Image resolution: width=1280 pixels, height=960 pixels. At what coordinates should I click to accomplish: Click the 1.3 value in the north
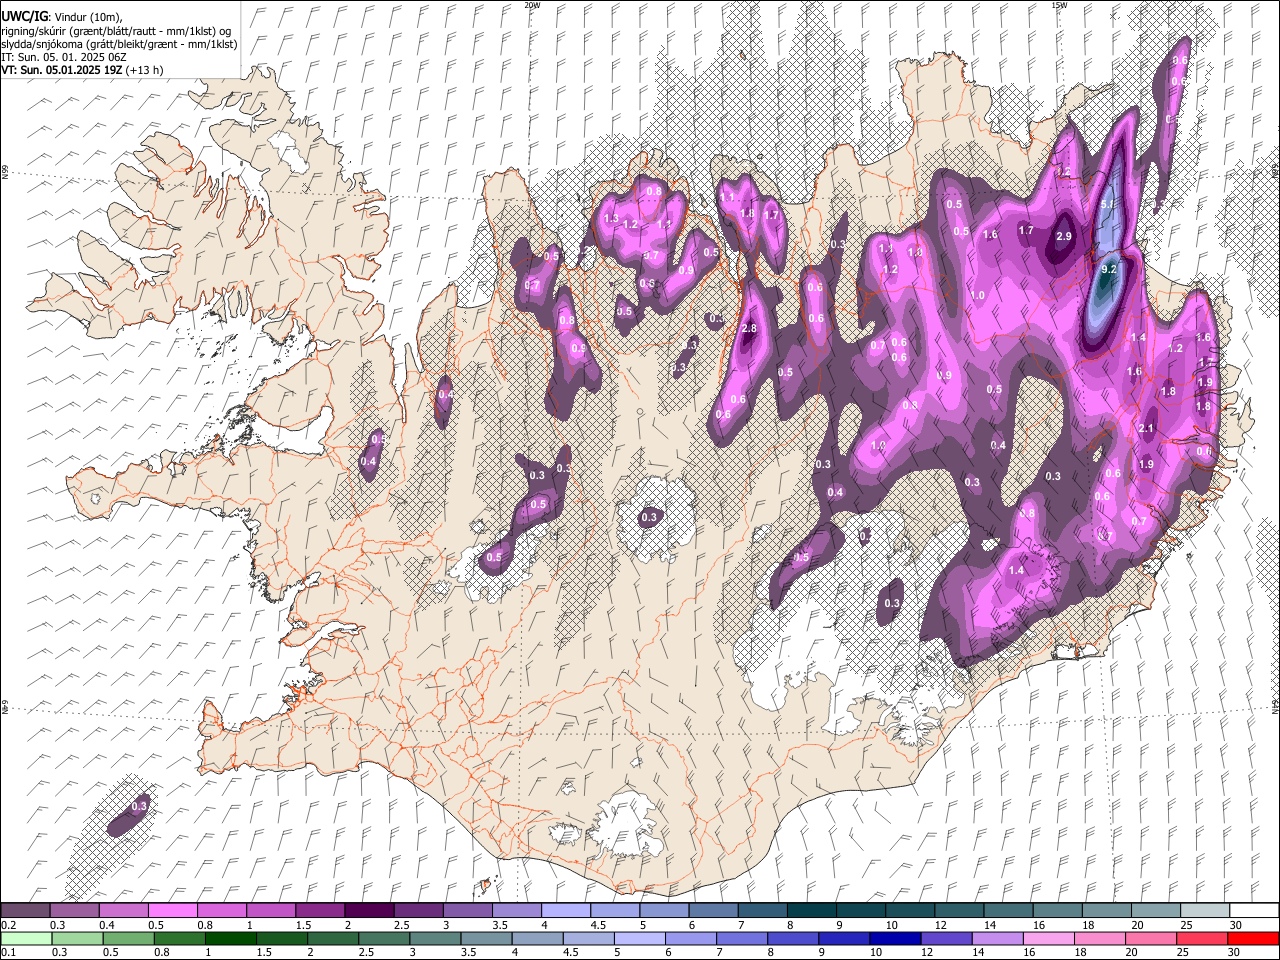pos(612,218)
